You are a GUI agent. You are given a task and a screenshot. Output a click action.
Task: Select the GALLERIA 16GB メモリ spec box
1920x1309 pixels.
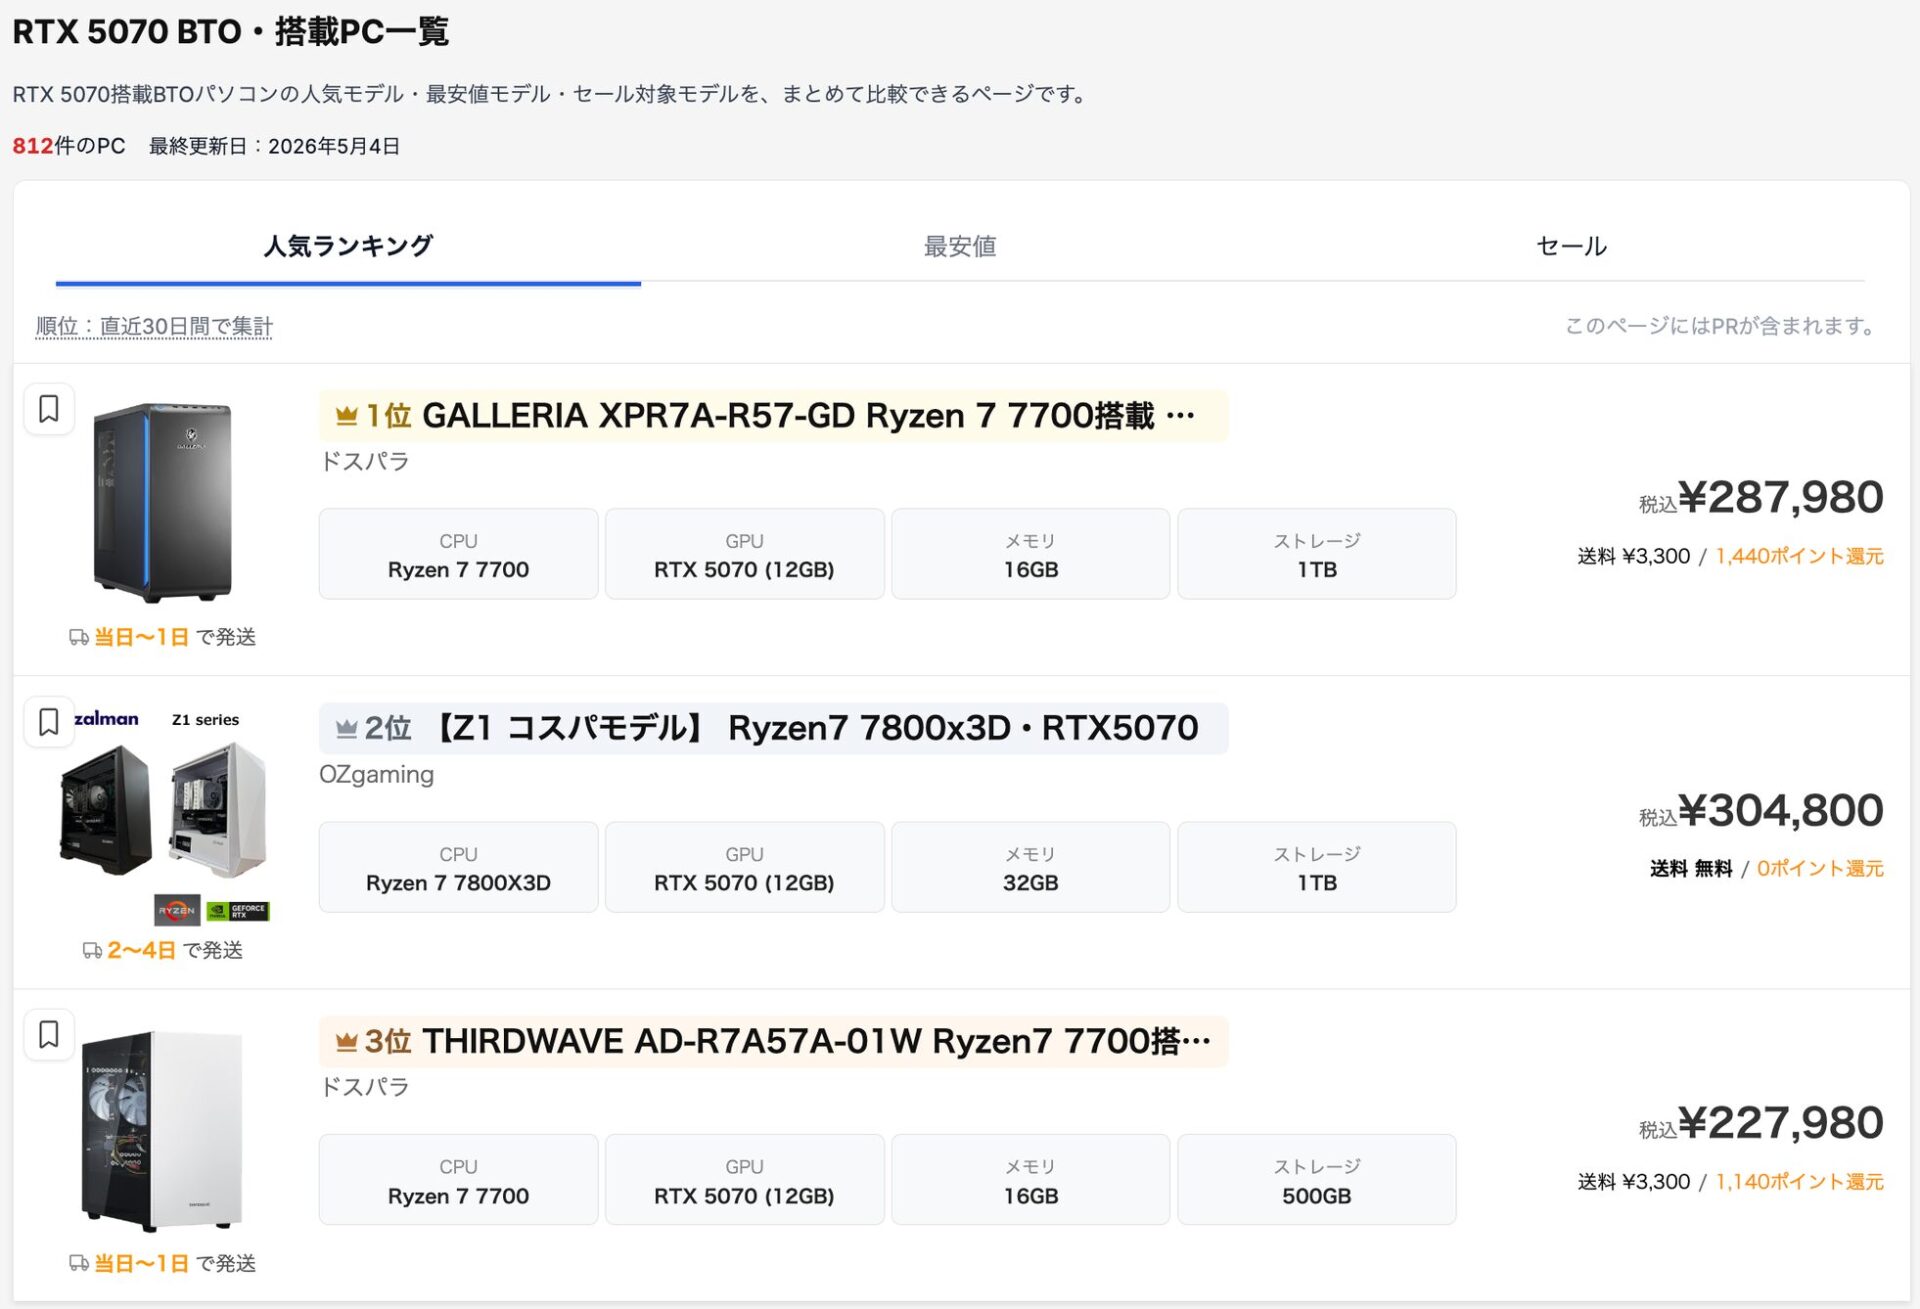tap(1030, 554)
